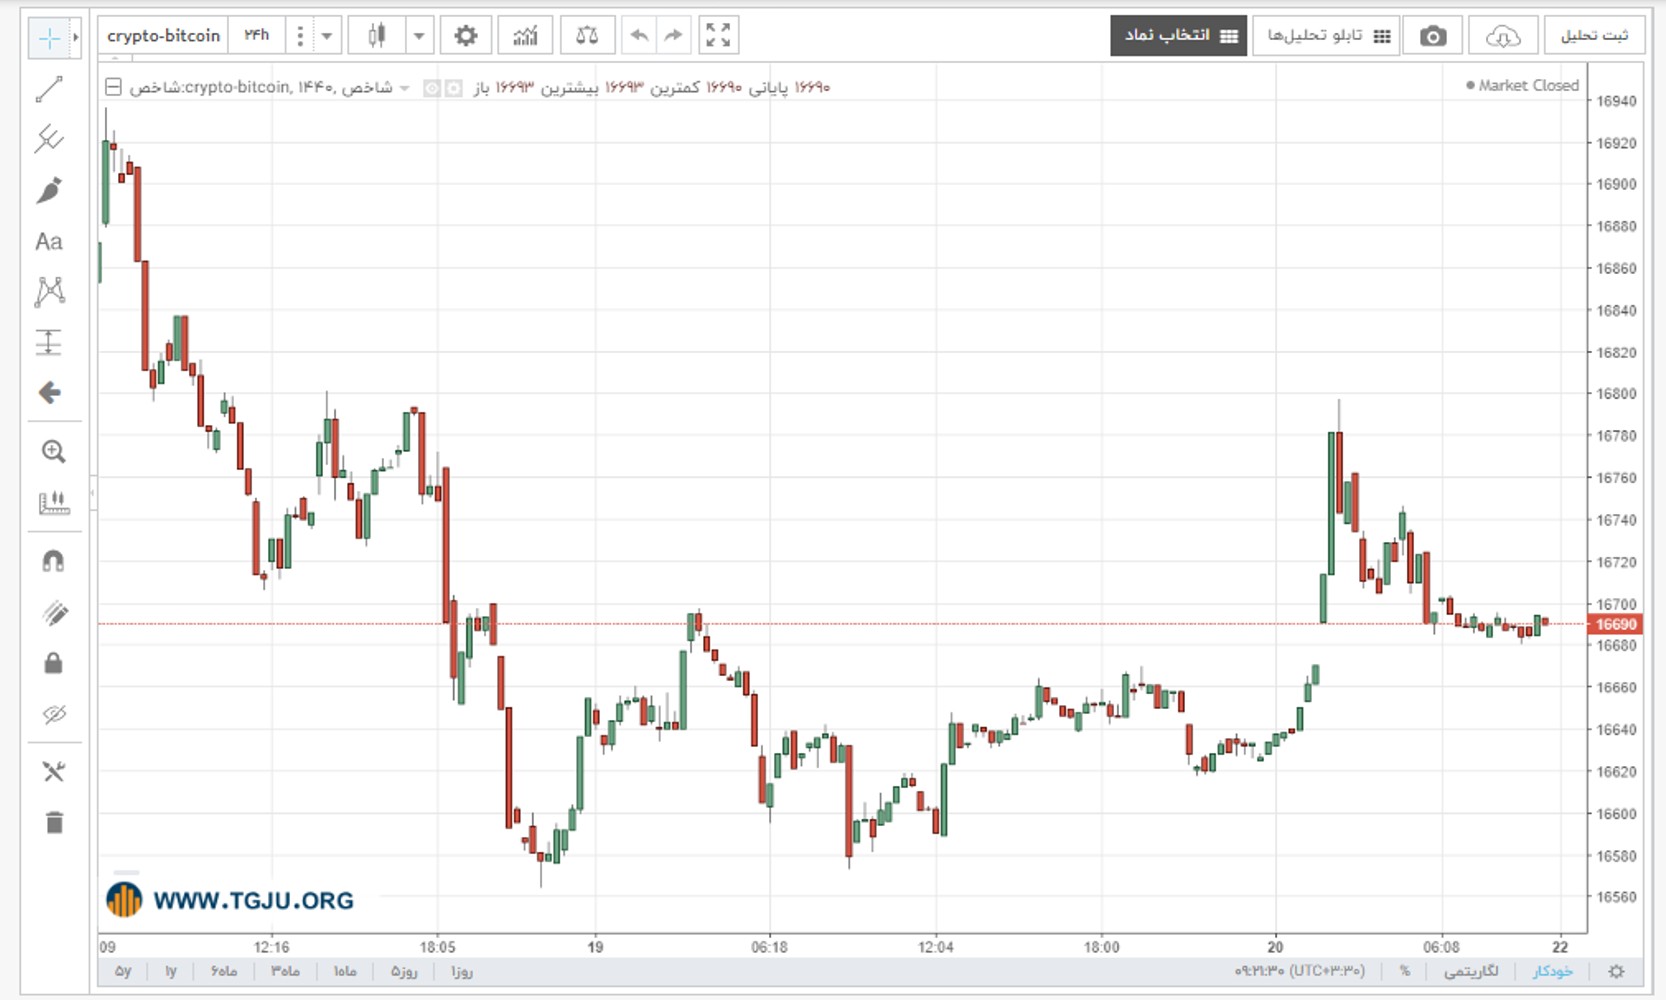
Task: Select the candlestick chart style icon
Action: 377,36
